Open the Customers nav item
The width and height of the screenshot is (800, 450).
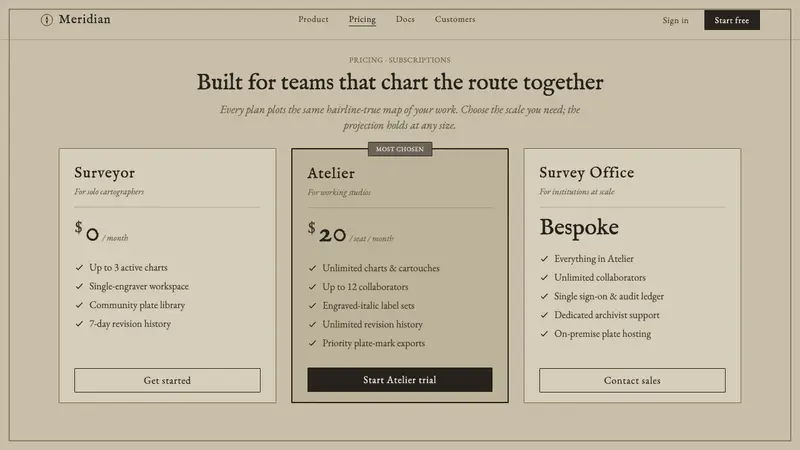[x=455, y=19]
